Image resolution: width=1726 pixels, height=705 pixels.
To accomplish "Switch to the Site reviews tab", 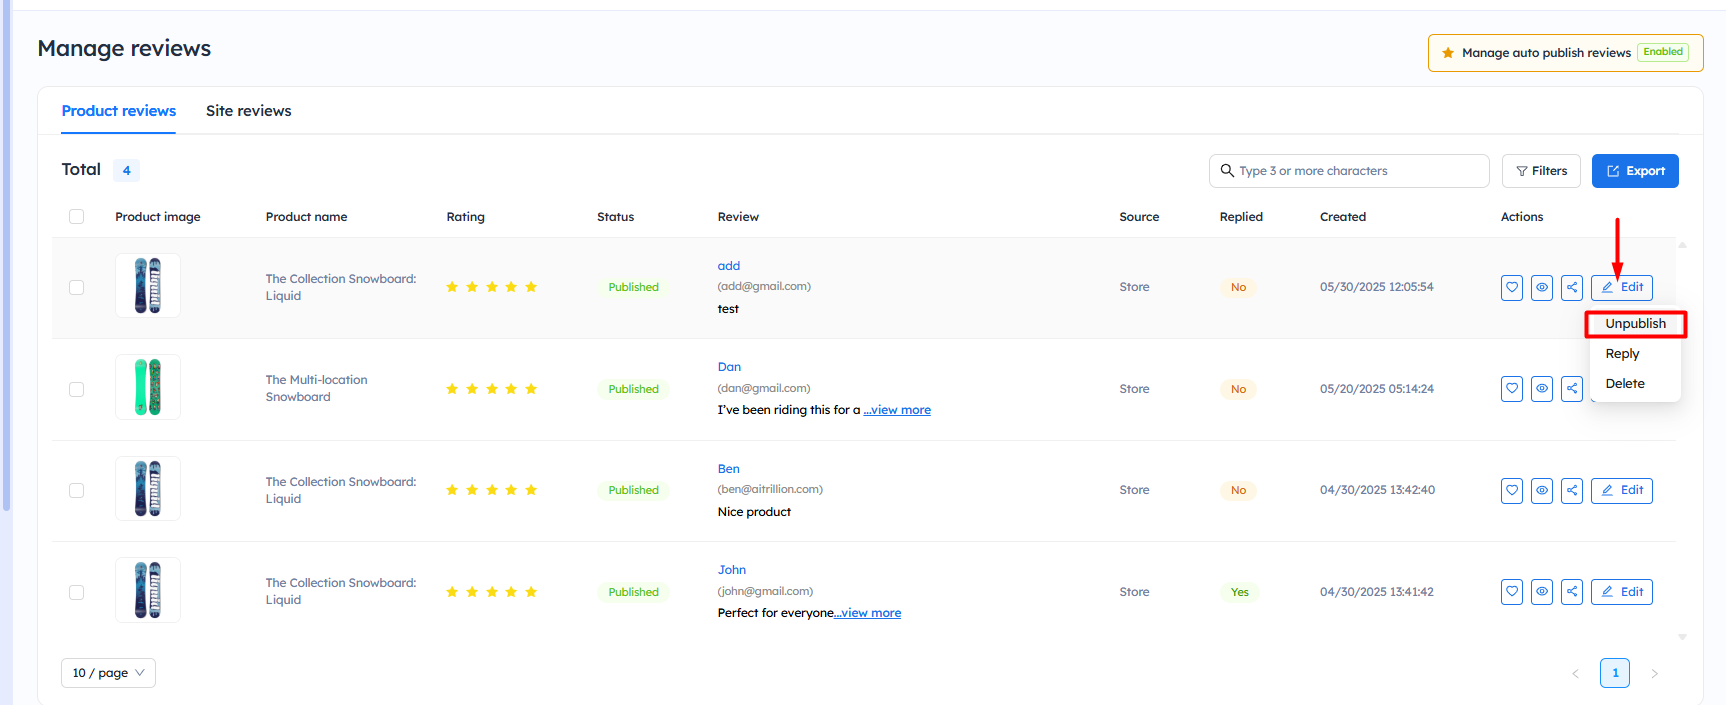I will [248, 111].
